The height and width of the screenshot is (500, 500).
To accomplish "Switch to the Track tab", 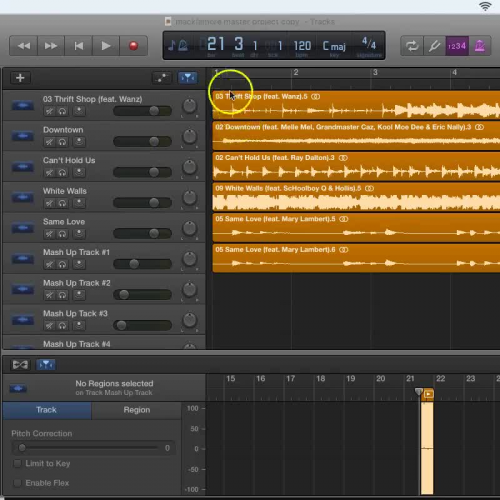I will click(47, 410).
